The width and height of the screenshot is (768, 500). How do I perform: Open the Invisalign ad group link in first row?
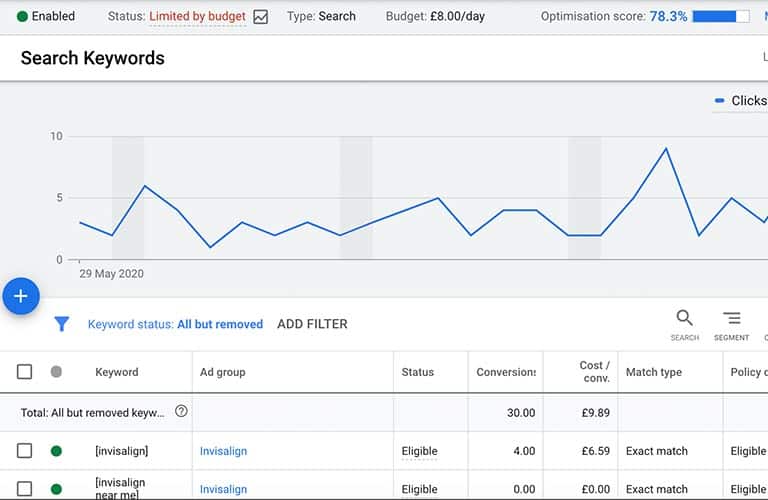click(223, 451)
